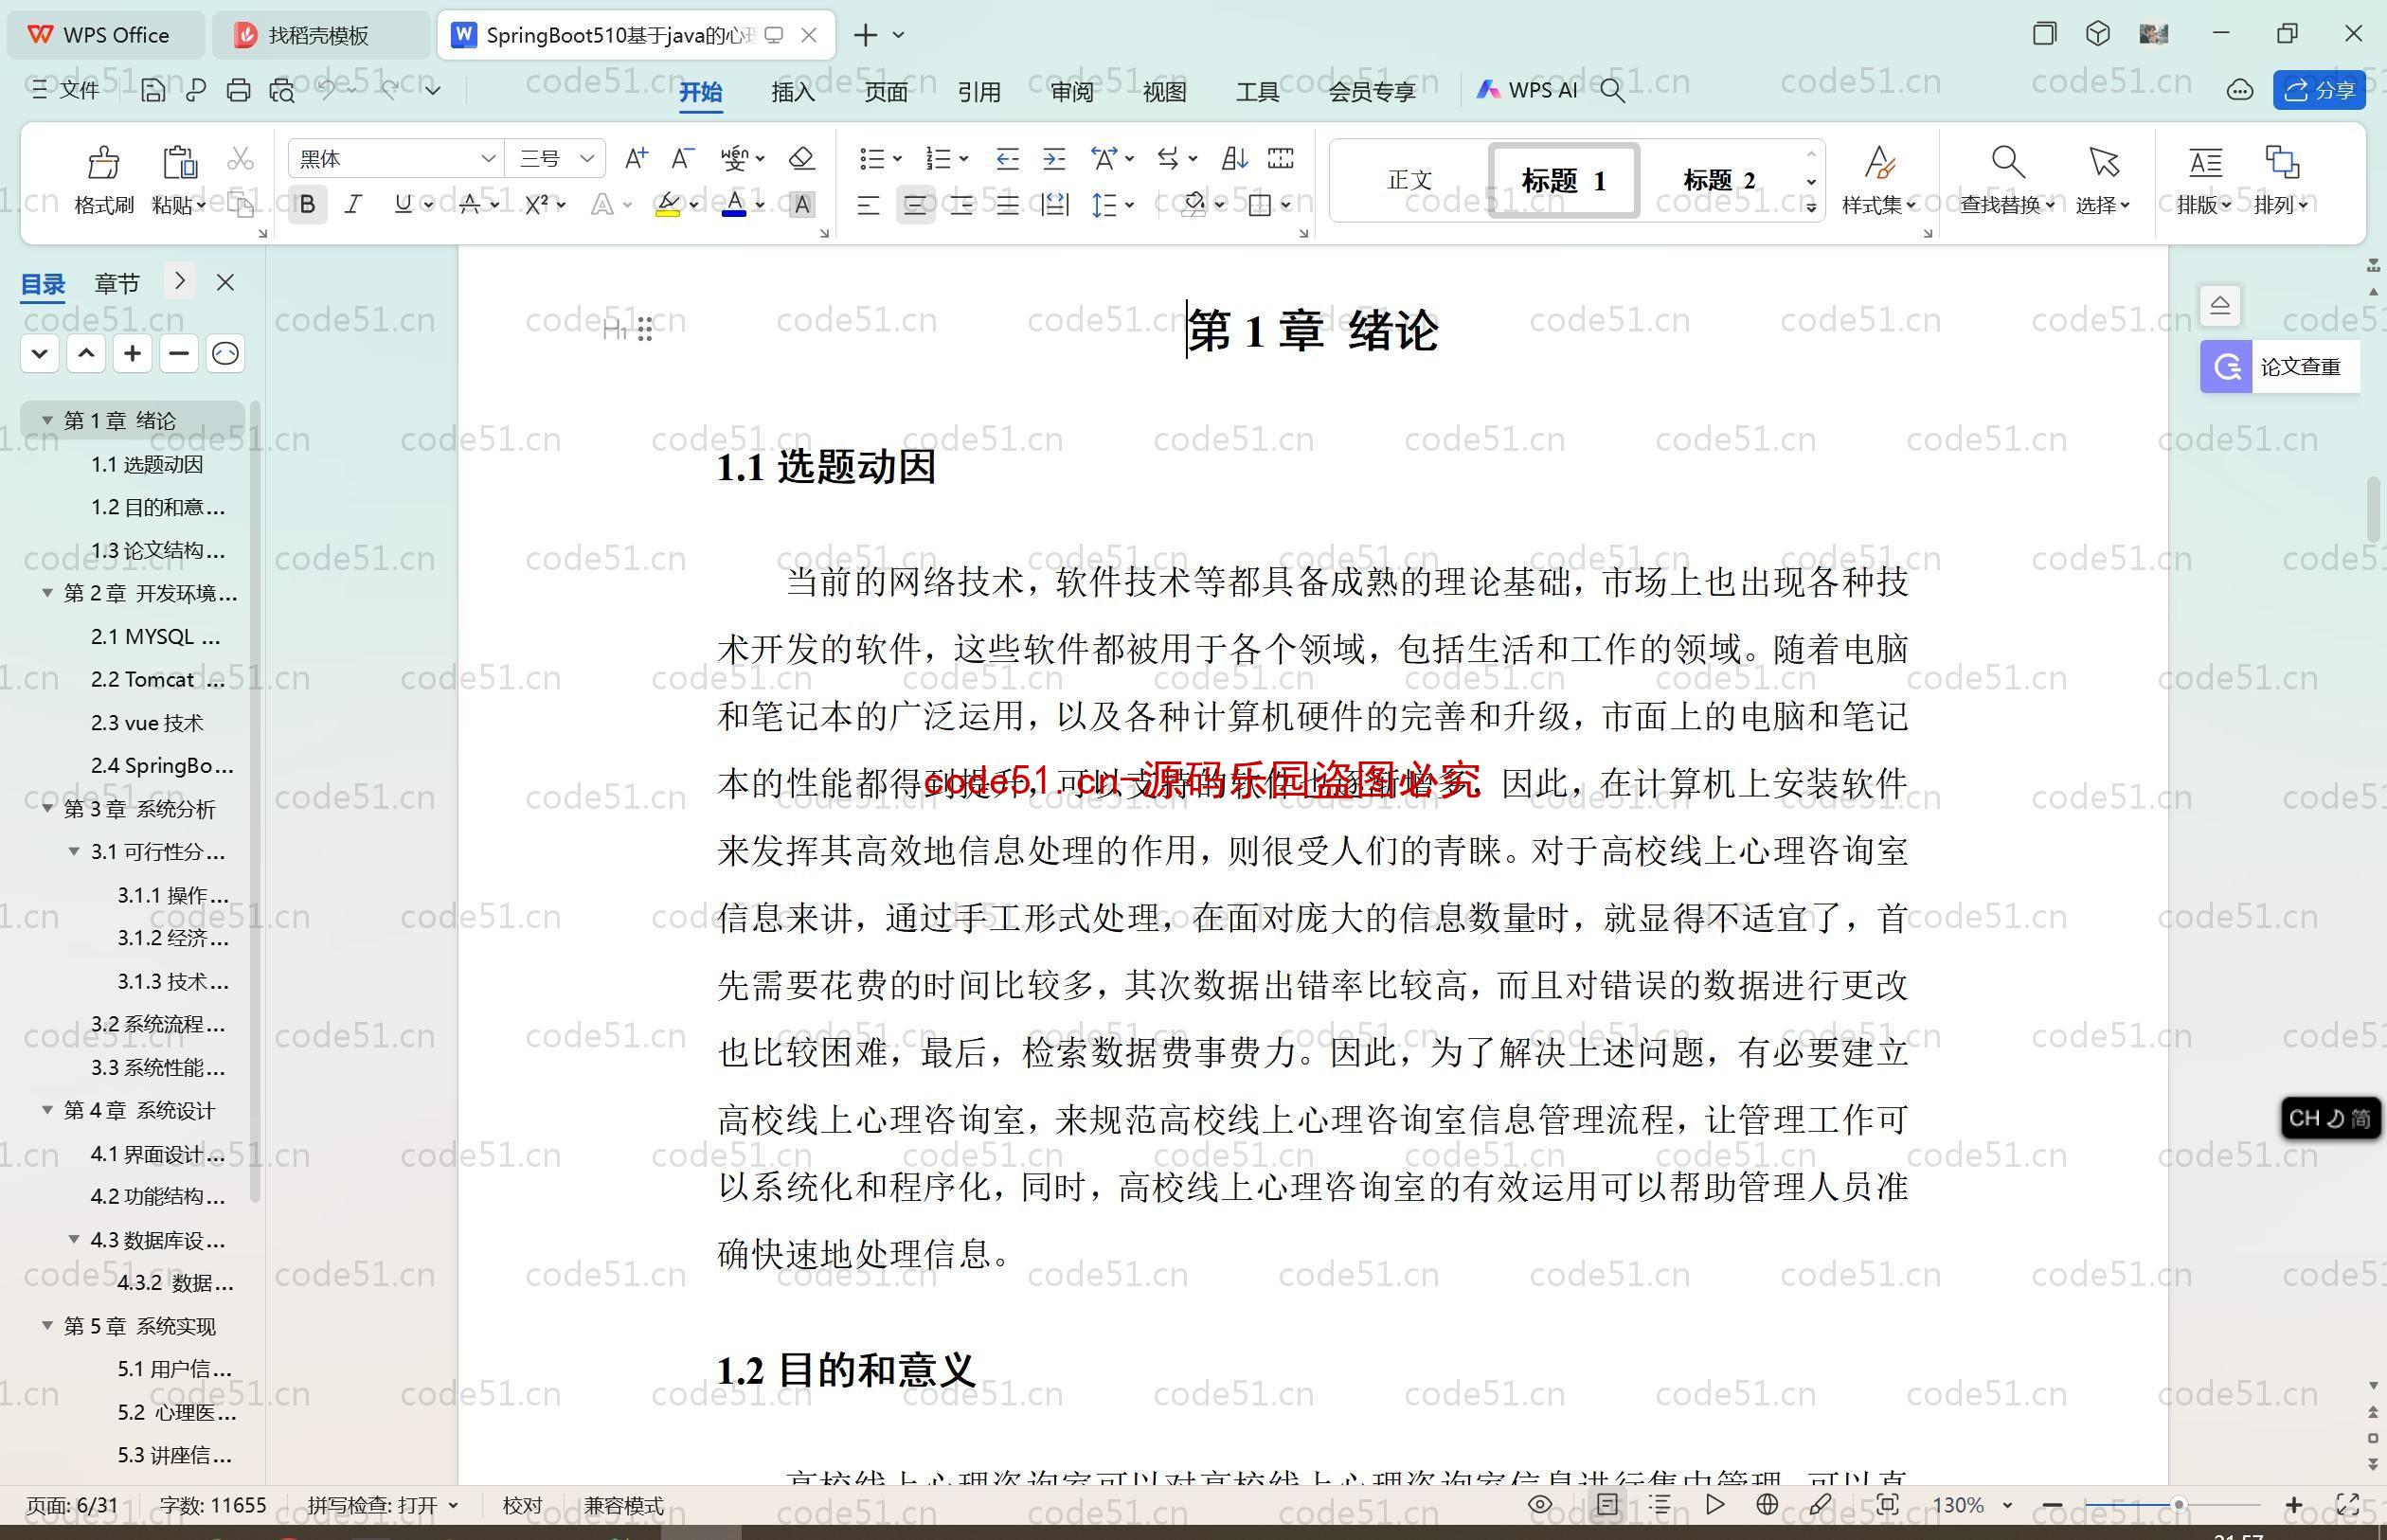Toggle Superscript X² formatting
This screenshot has height=1540, width=2387.
(536, 205)
